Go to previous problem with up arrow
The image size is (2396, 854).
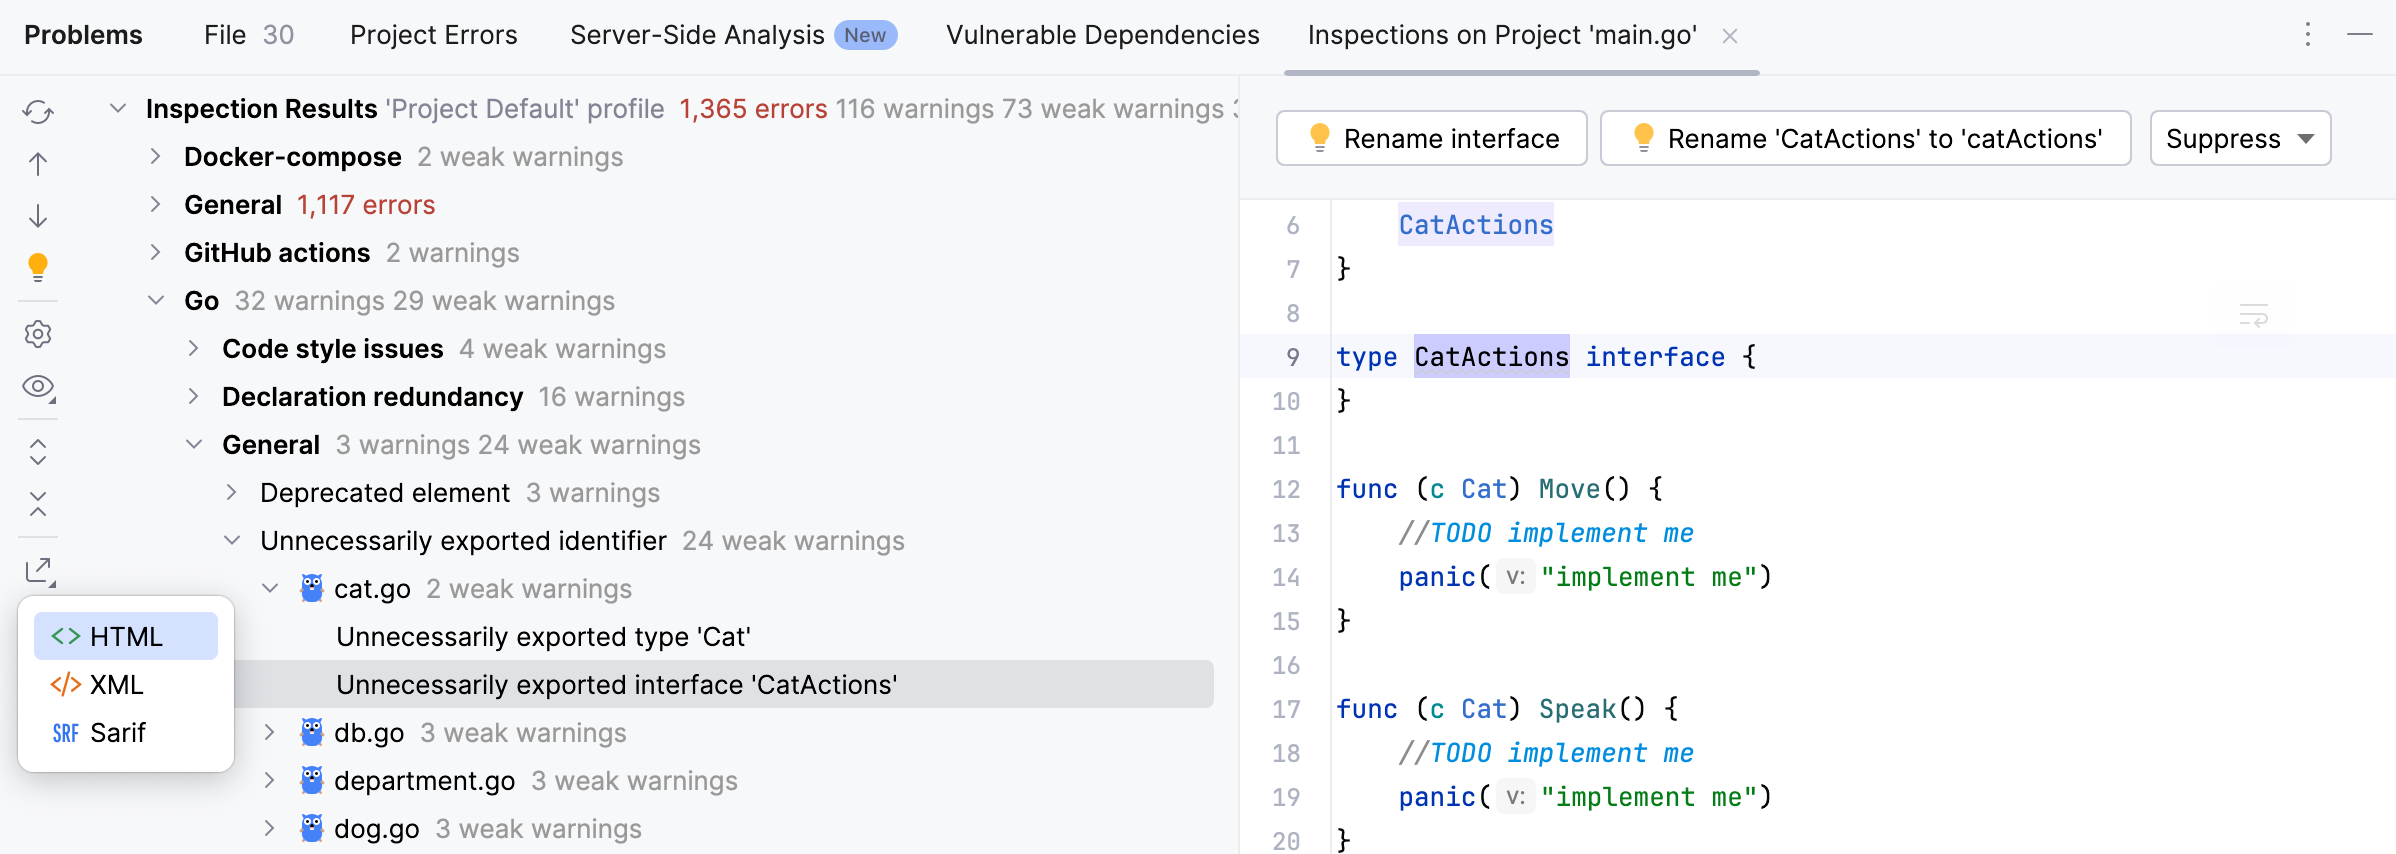click(38, 164)
